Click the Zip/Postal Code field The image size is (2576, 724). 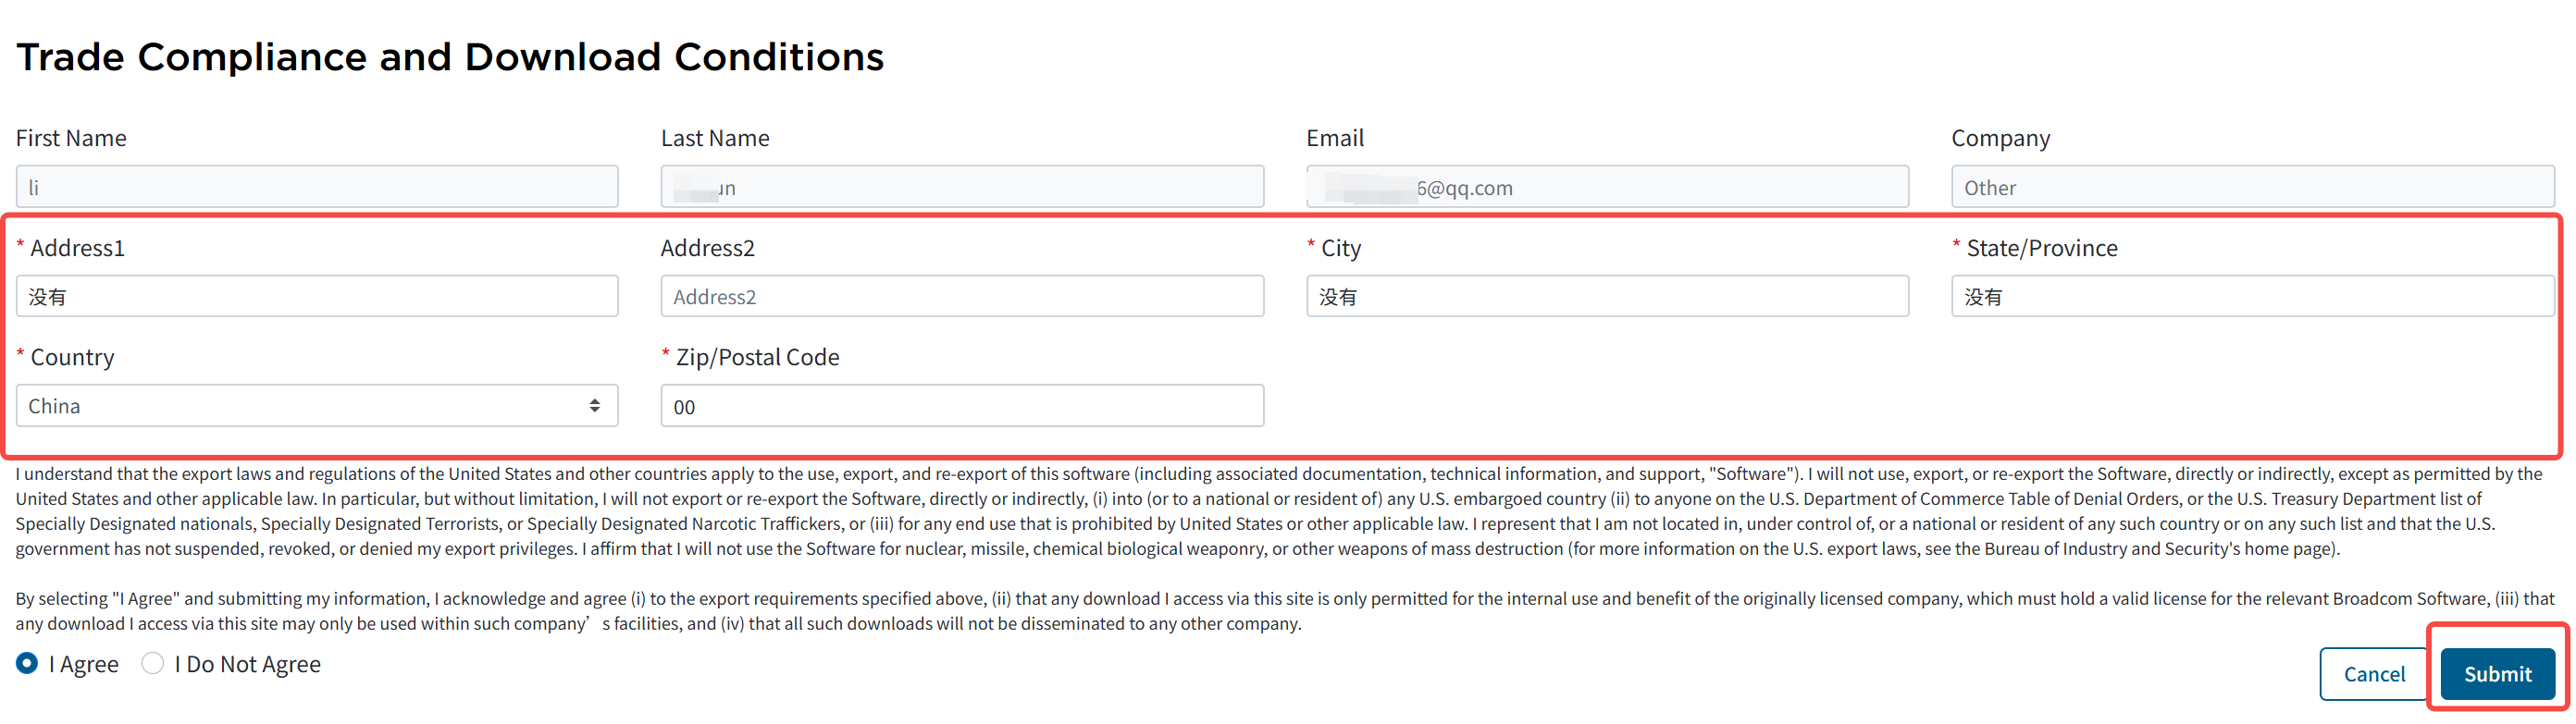pyautogui.click(x=962, y=405)
